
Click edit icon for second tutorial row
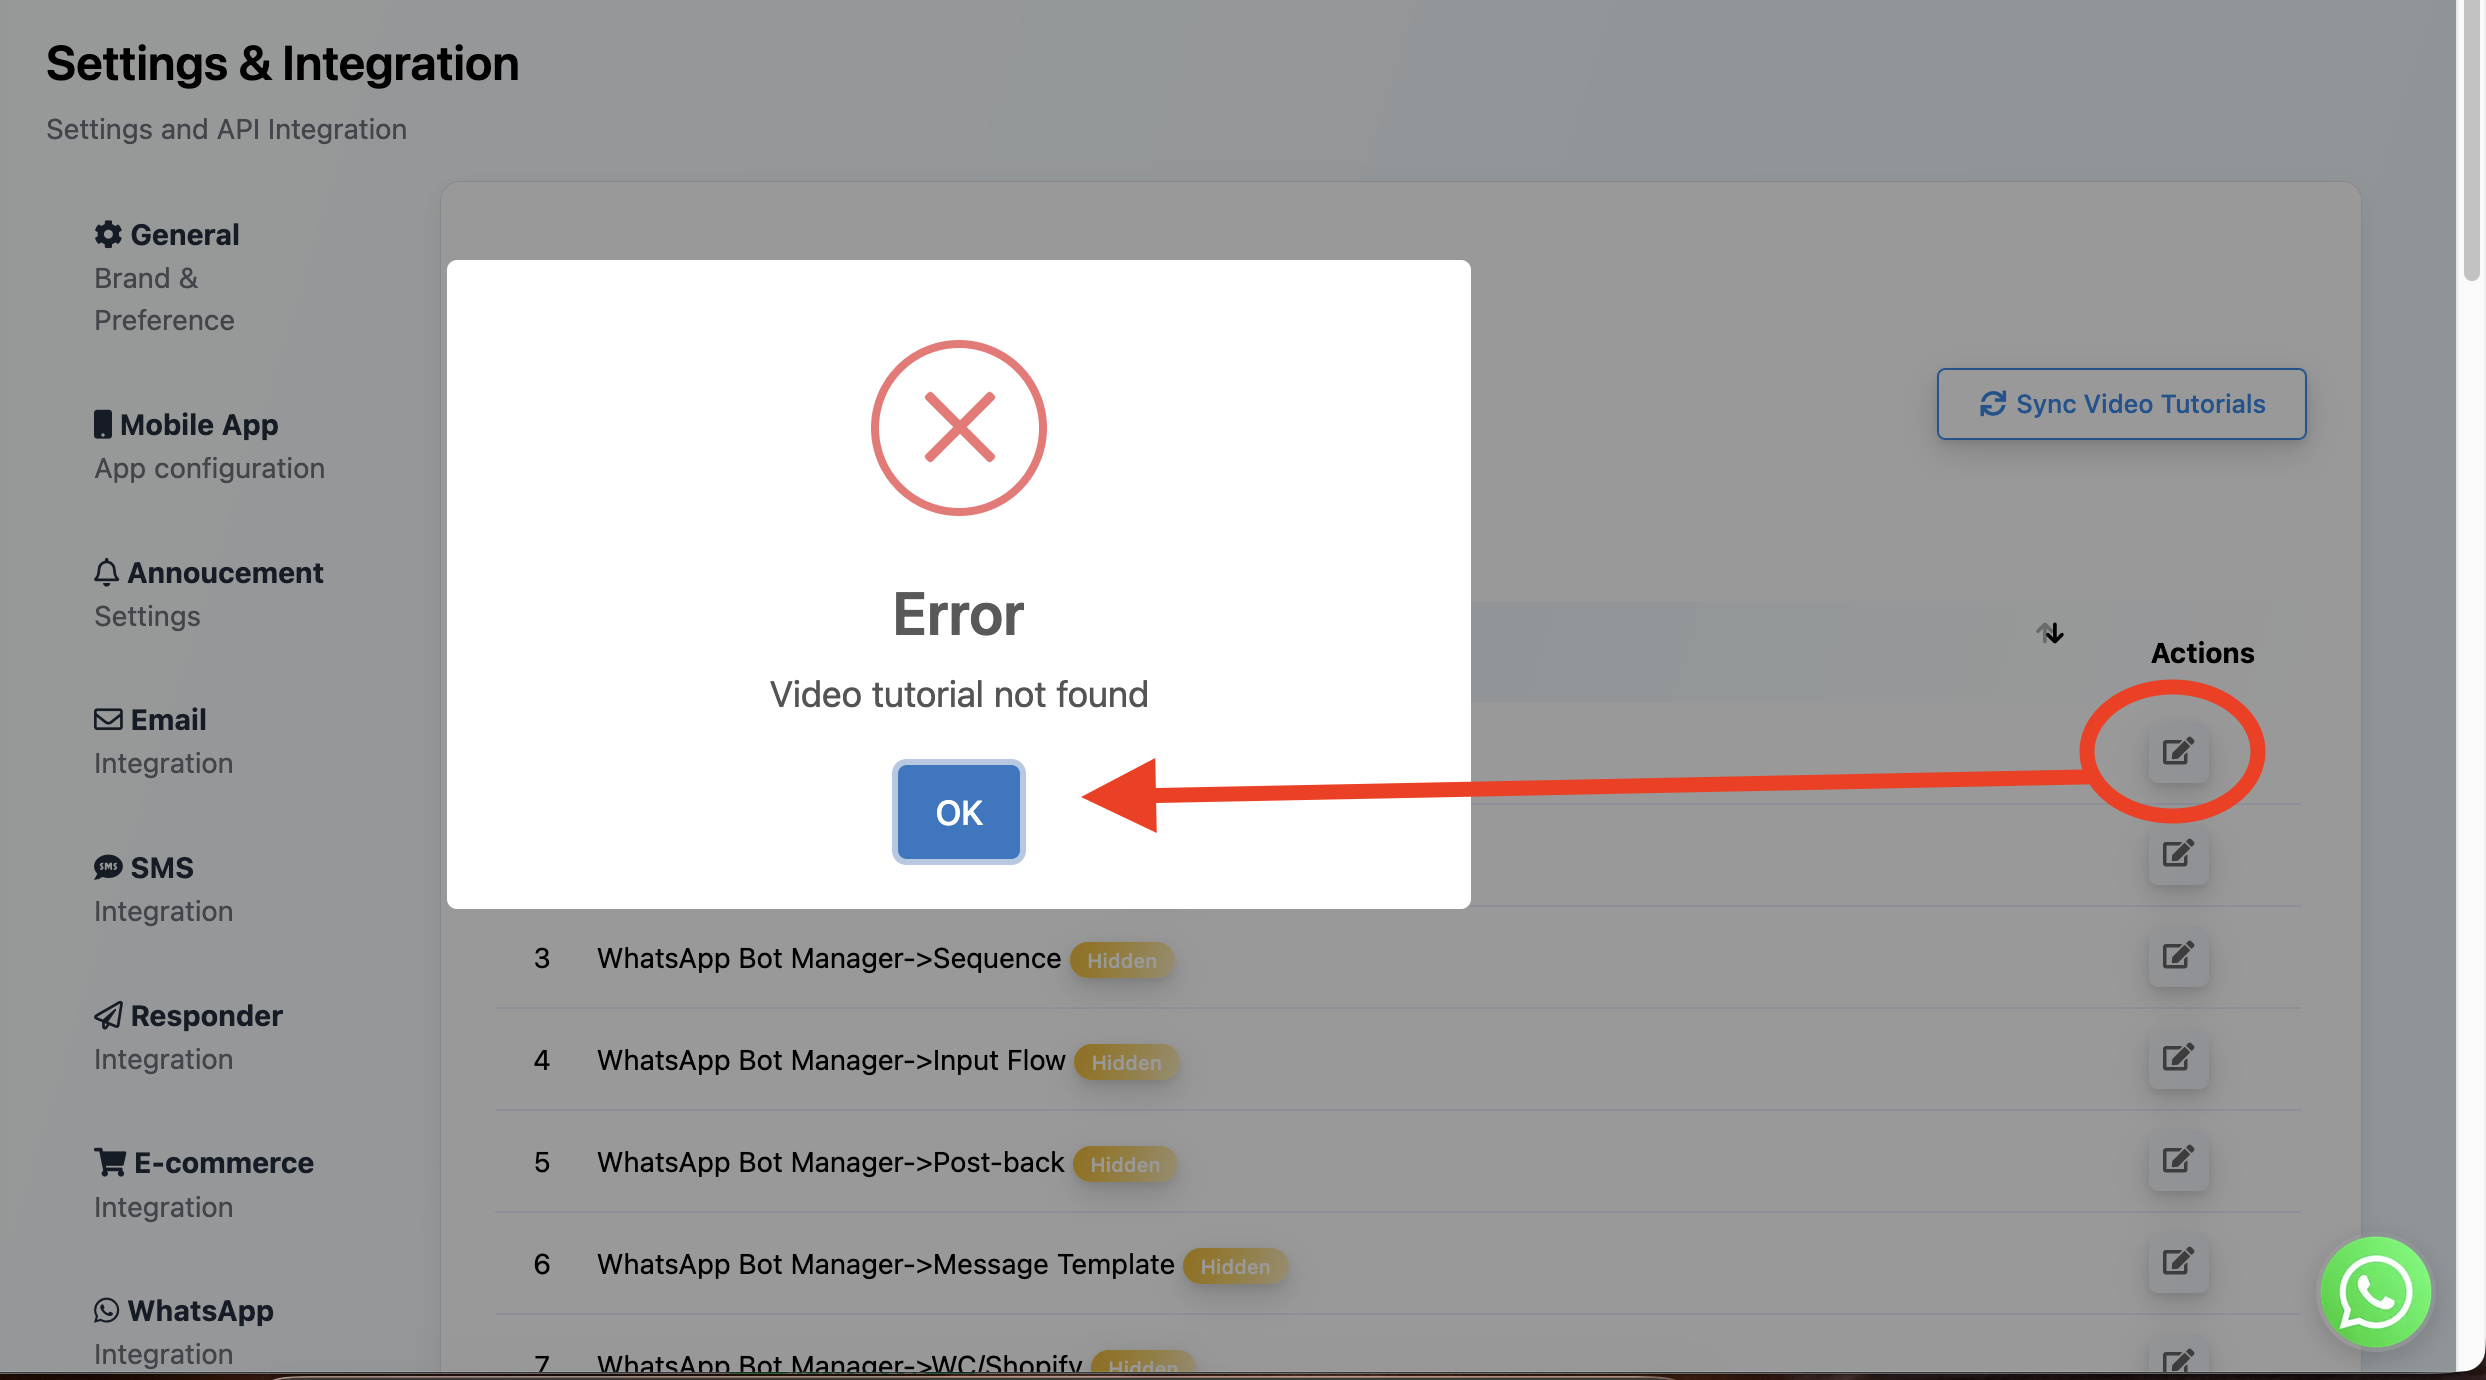pos(2177,854)
